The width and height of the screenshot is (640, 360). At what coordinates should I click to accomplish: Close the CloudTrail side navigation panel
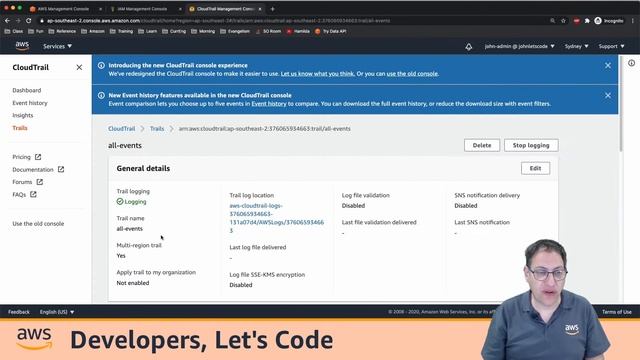pos(79,67)
